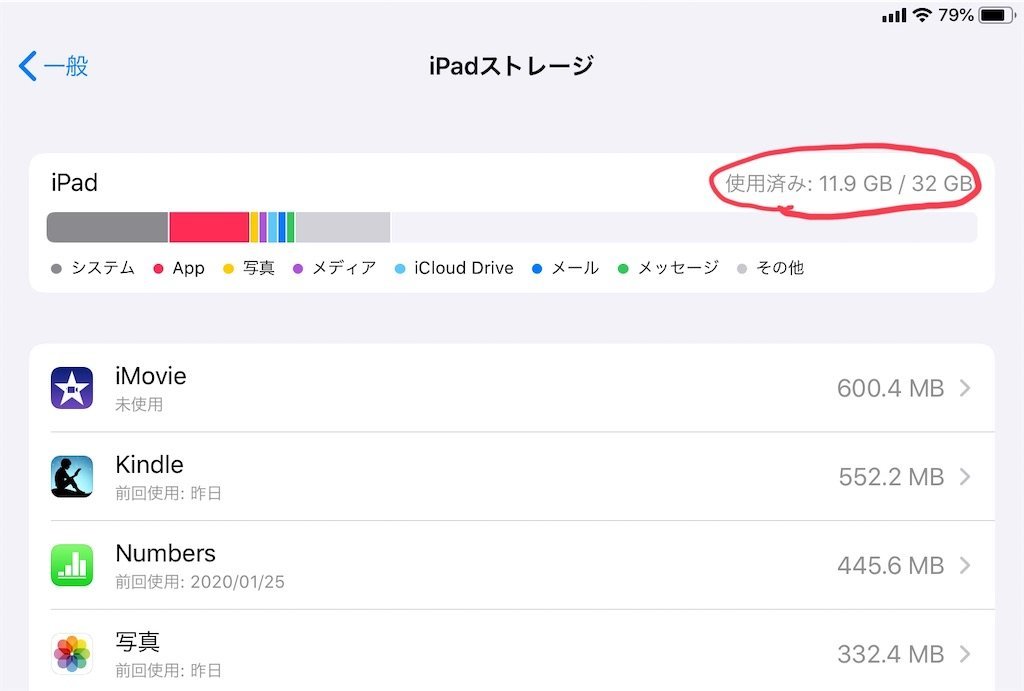The height and width of the screenshot is (691, 1024).
Task: Tap the battery icon in status bar
Action: [996, 15]
